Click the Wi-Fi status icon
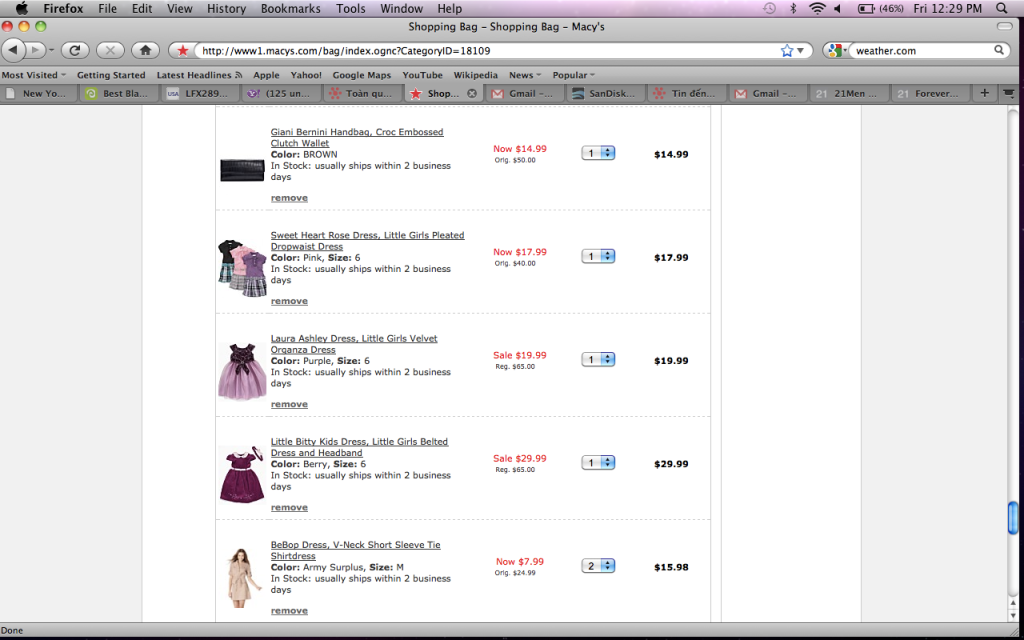 pos(817,8)
